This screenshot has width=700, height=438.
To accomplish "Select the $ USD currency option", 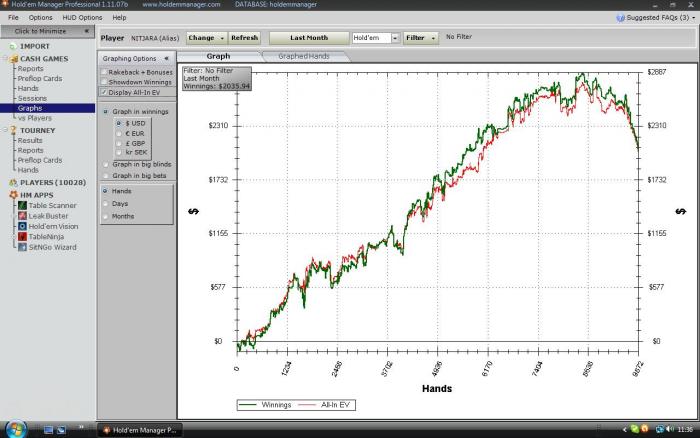I will [119, 123].
